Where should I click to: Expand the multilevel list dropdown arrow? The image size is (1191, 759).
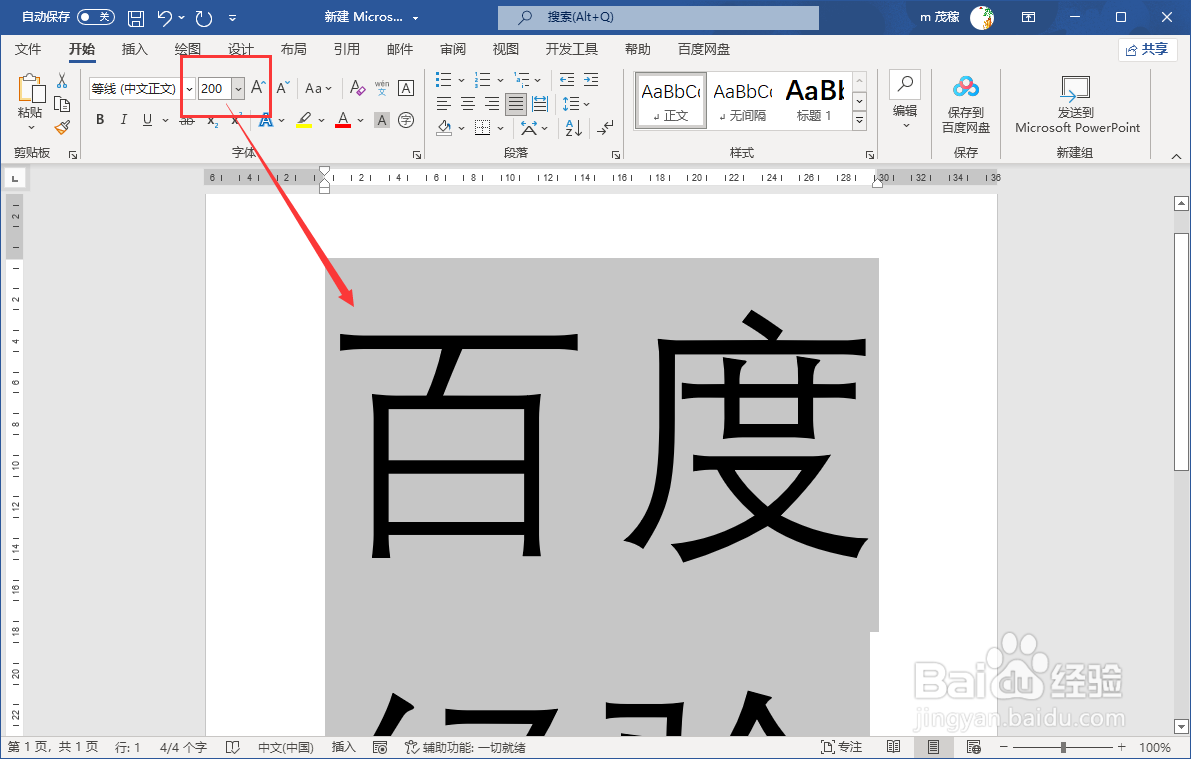[x=538, y=80]
